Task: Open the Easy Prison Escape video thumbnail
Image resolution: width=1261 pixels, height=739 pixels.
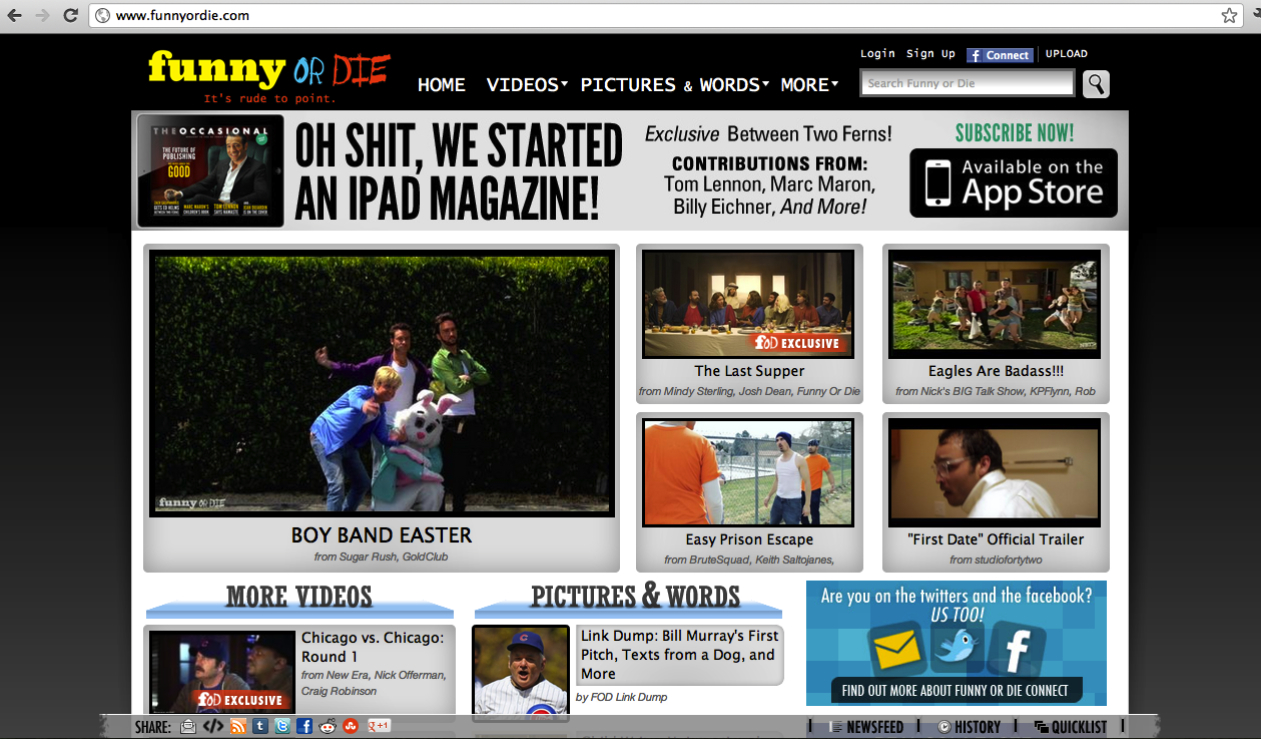Action: (748, 472)
